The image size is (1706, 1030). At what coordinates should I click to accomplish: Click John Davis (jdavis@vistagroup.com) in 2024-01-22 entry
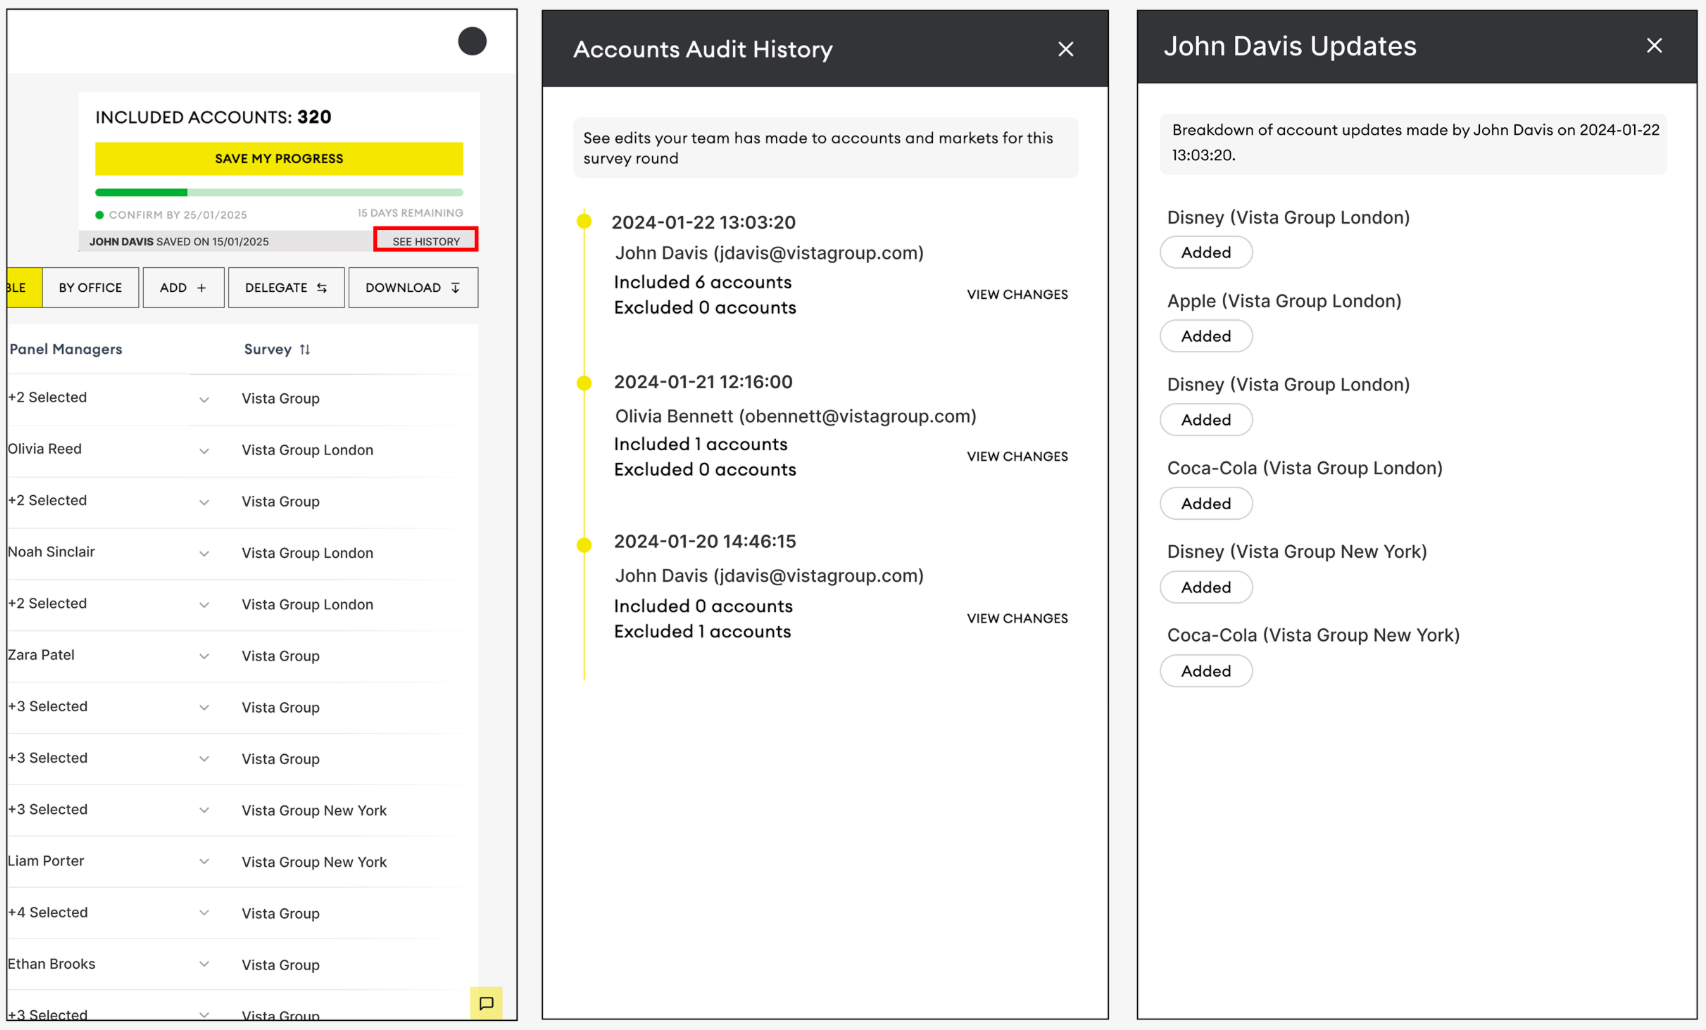point(769,253)
